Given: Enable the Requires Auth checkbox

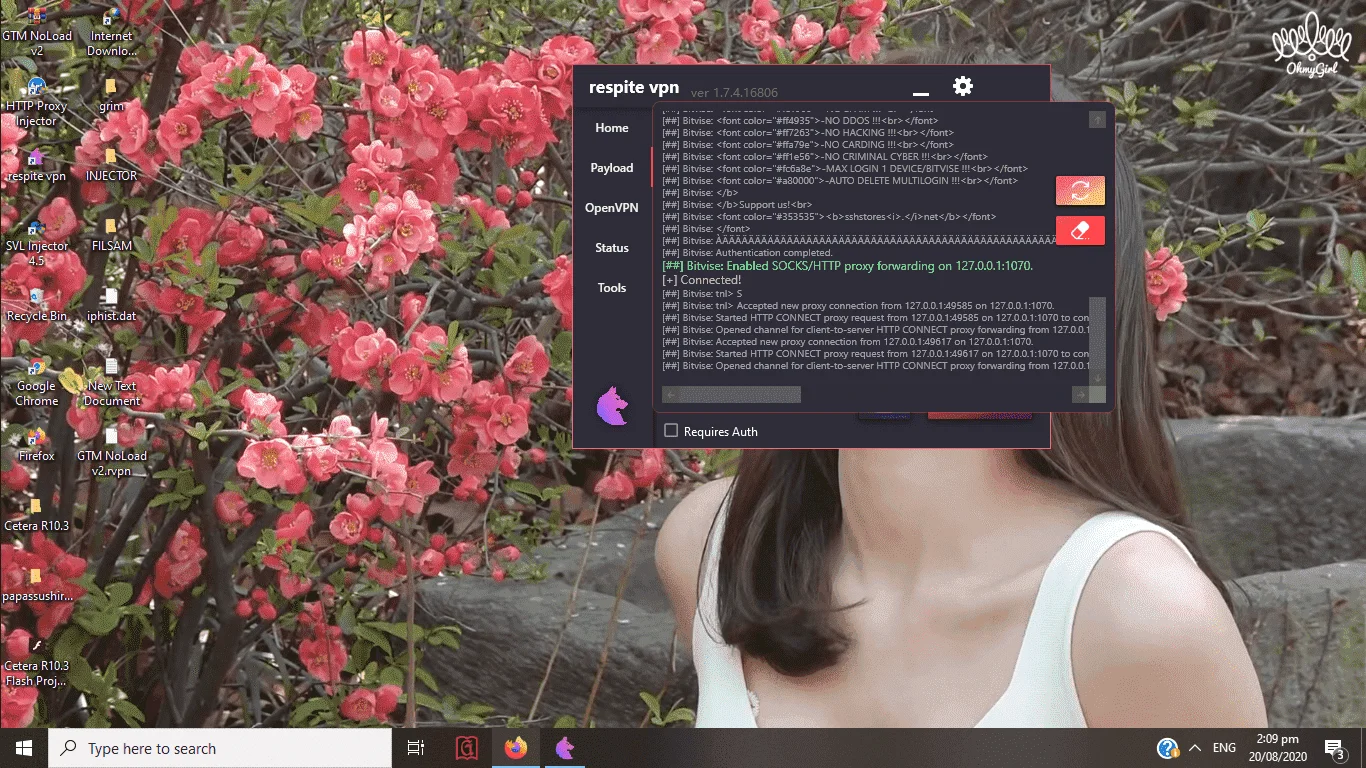Looking at the screenshot, I should pos(671,431).
